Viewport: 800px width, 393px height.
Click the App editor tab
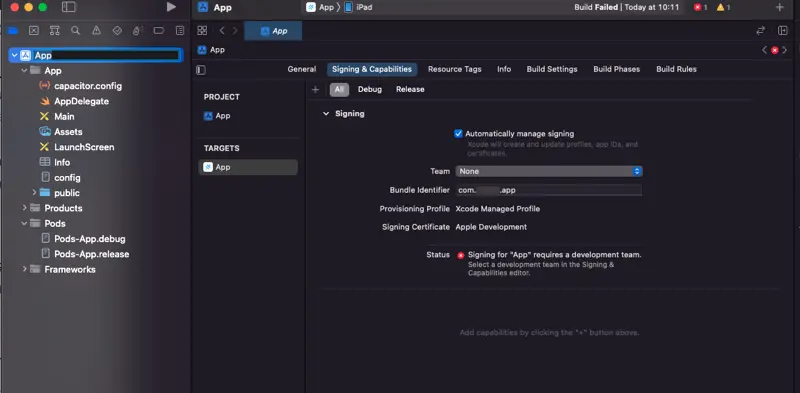click(x=273, y=31)
